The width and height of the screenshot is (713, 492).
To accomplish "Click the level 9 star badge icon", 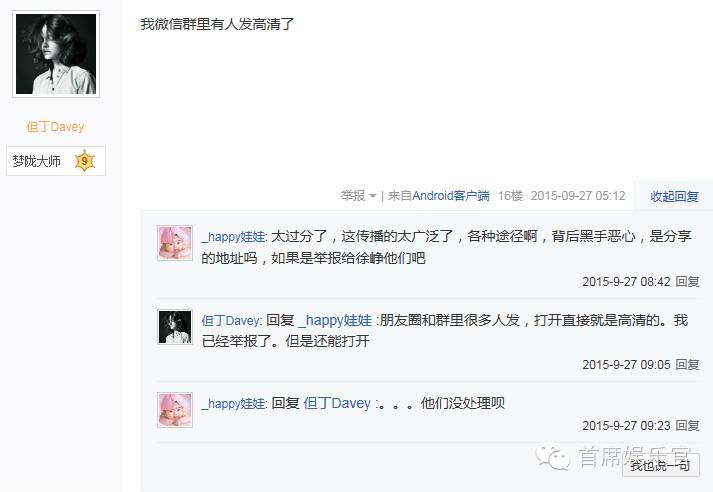I will [x=85, y=161].
